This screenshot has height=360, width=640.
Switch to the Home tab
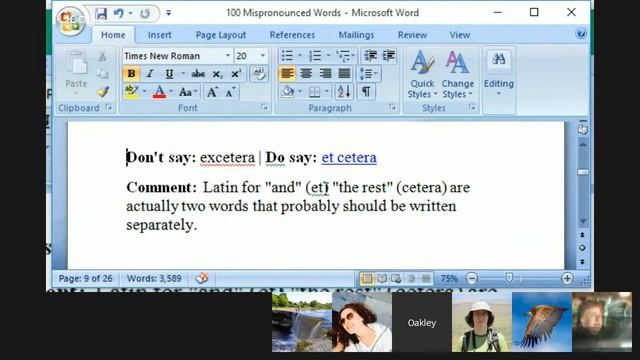[113, 35]
